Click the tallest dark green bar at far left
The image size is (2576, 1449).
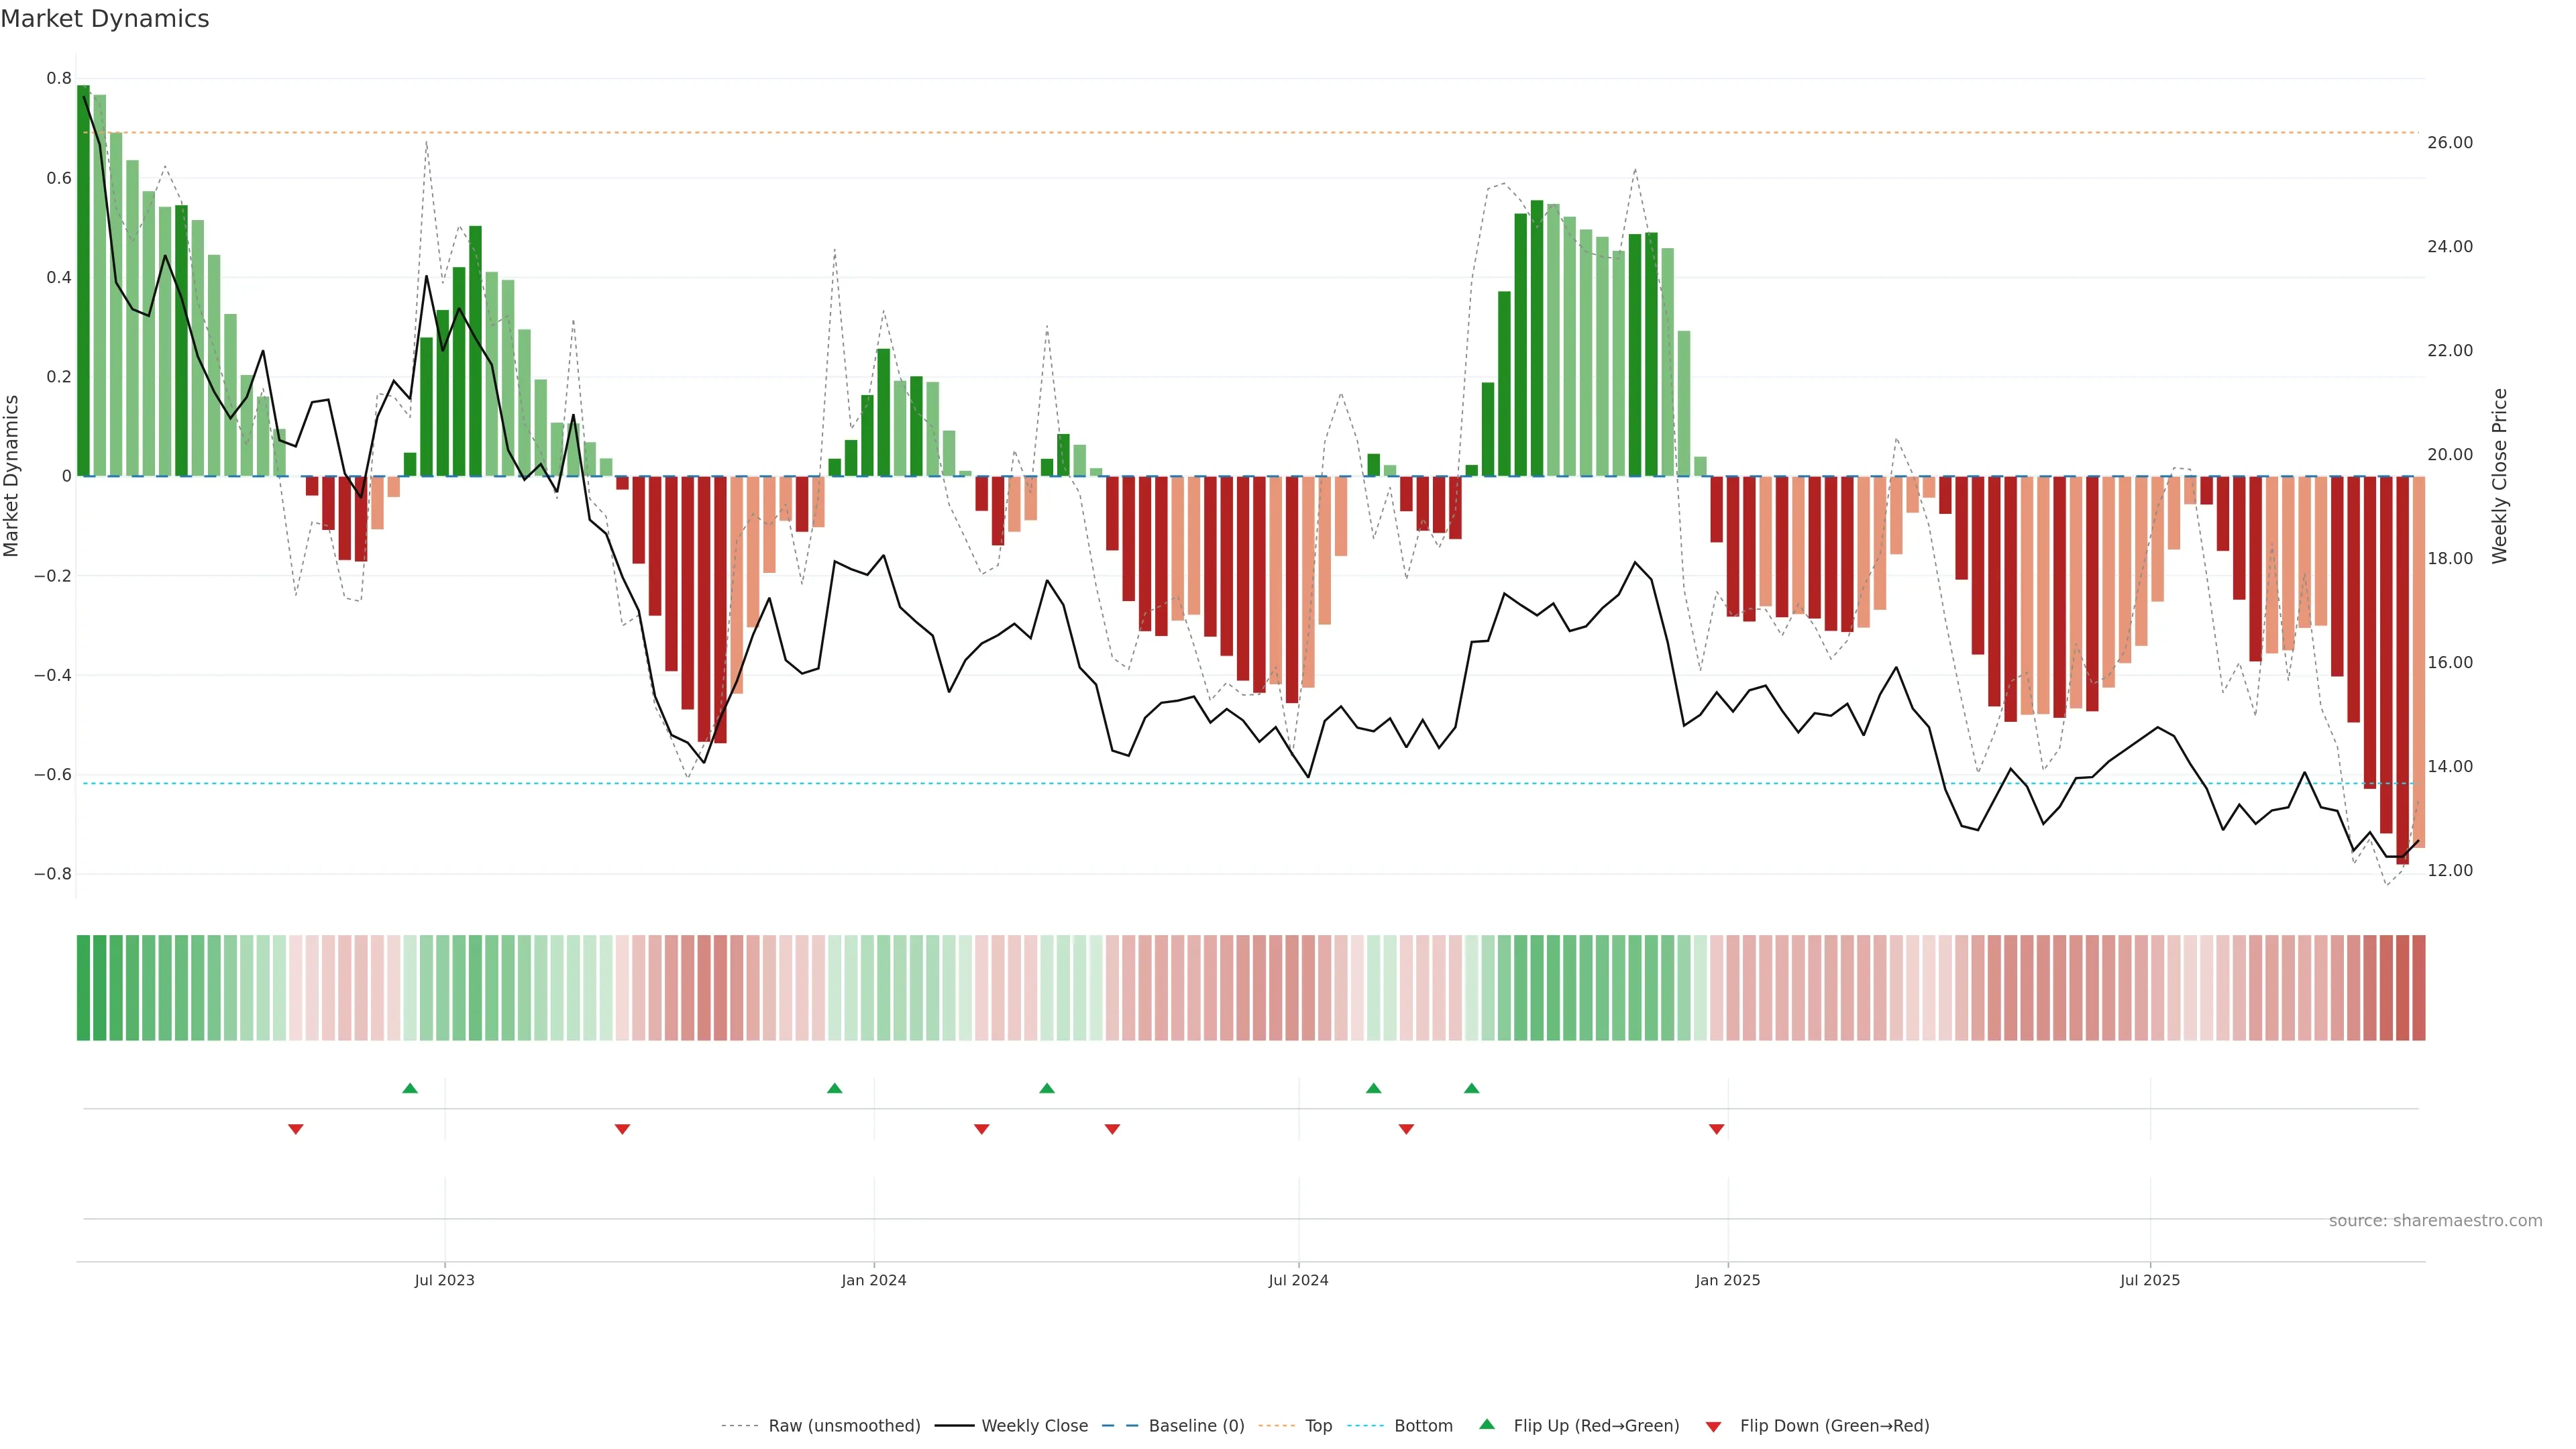83,280
